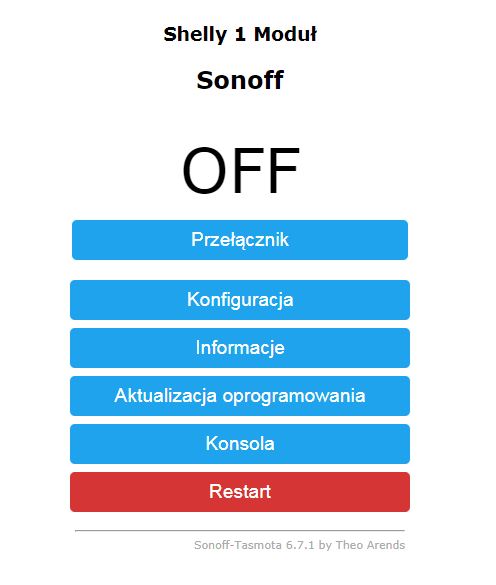Launch the command console via Konsola
The width and height of the screenshot is (496, 585).
click(240, 444)
